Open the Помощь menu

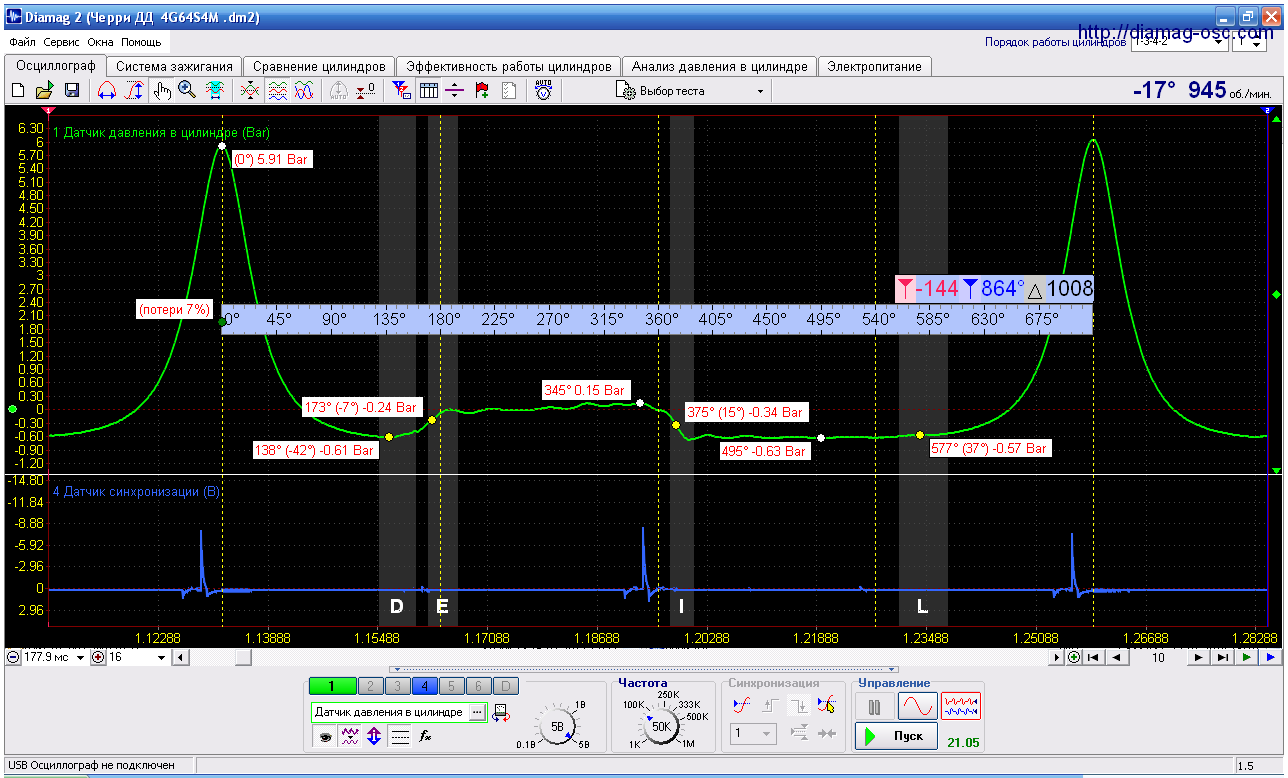[141, 43]
